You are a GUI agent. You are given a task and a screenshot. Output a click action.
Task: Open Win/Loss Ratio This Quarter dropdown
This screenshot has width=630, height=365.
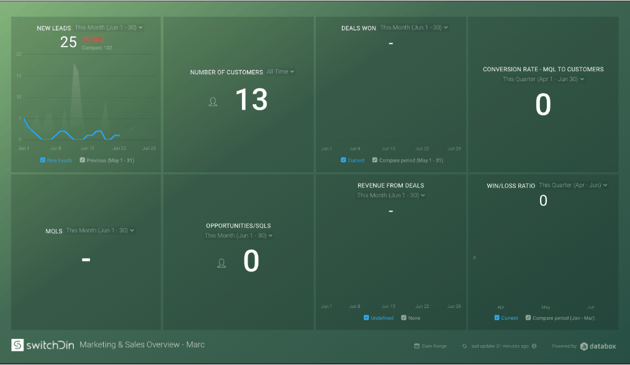pos(573,185)
